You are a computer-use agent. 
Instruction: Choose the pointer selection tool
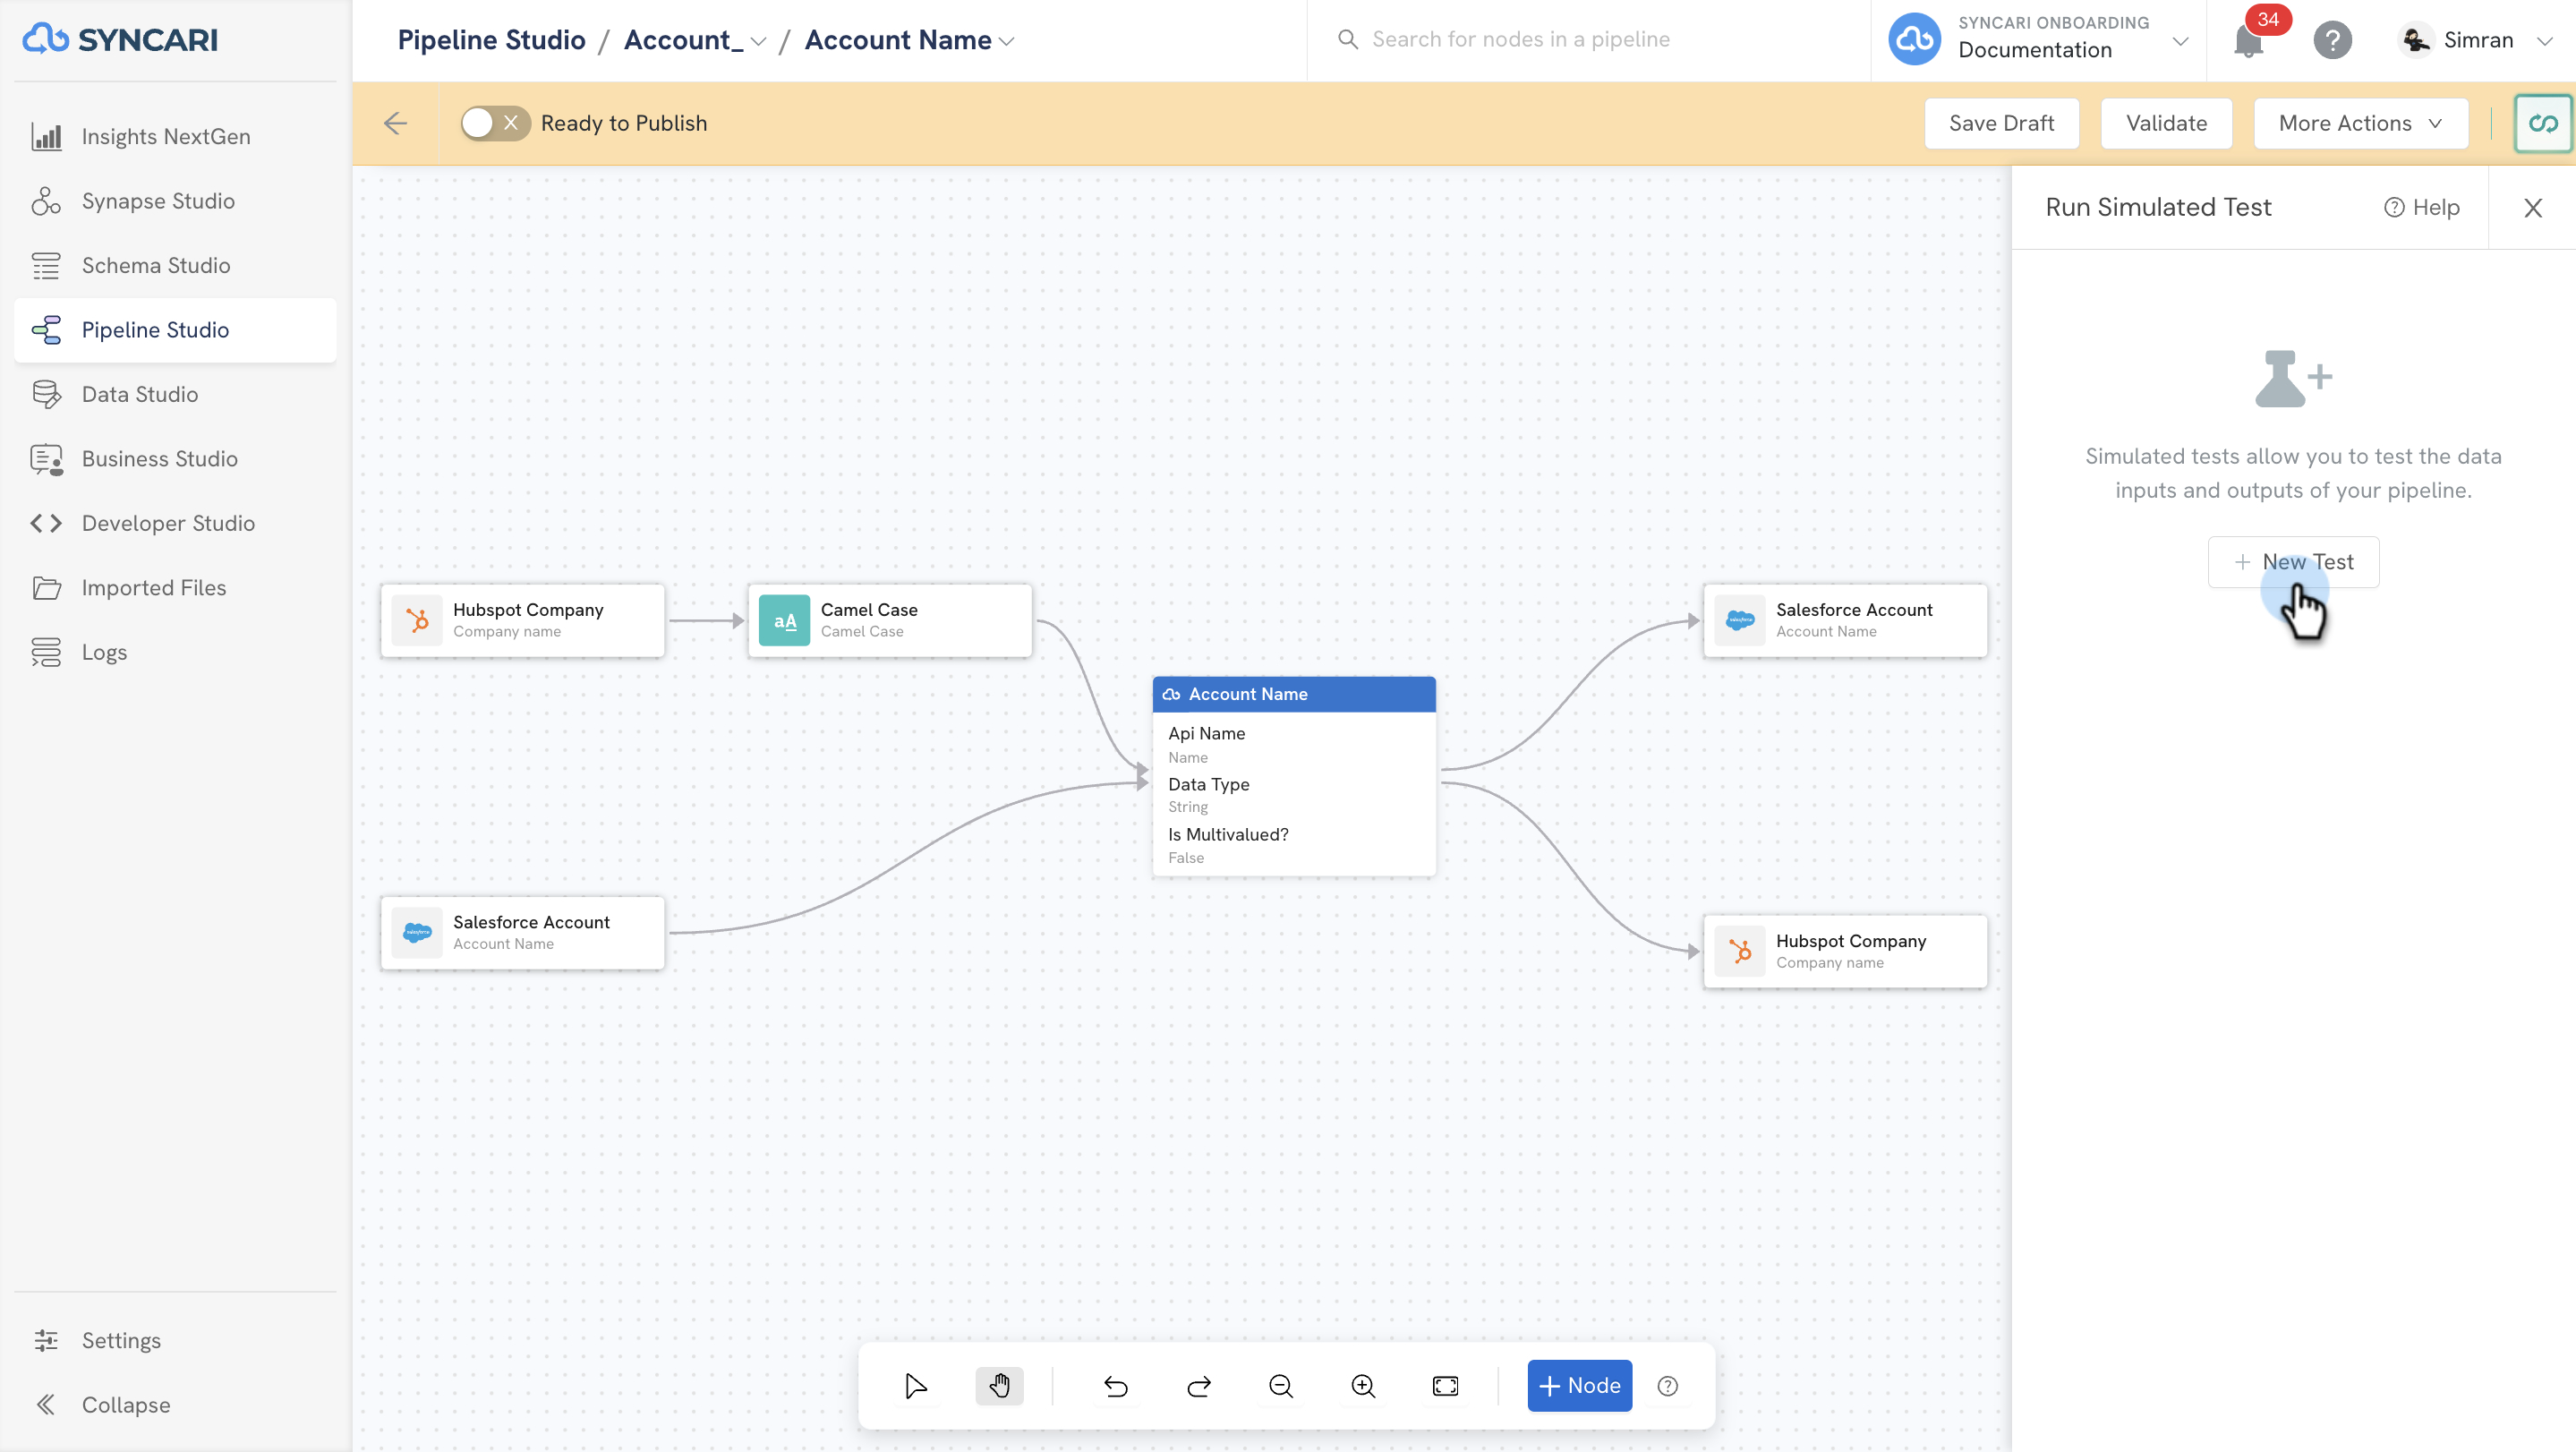(915, 1386)
